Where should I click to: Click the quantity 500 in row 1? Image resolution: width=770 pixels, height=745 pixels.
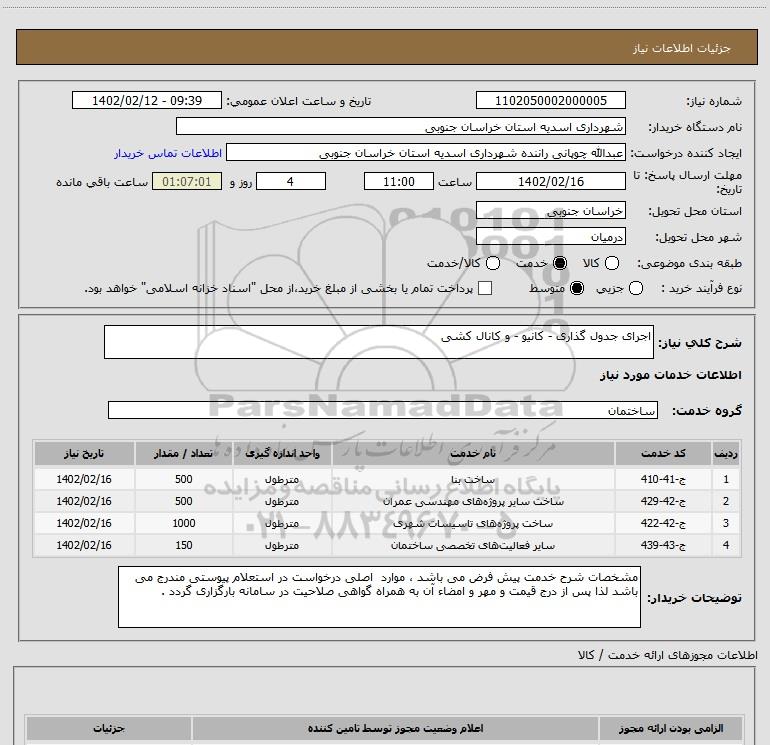point(184,479)
